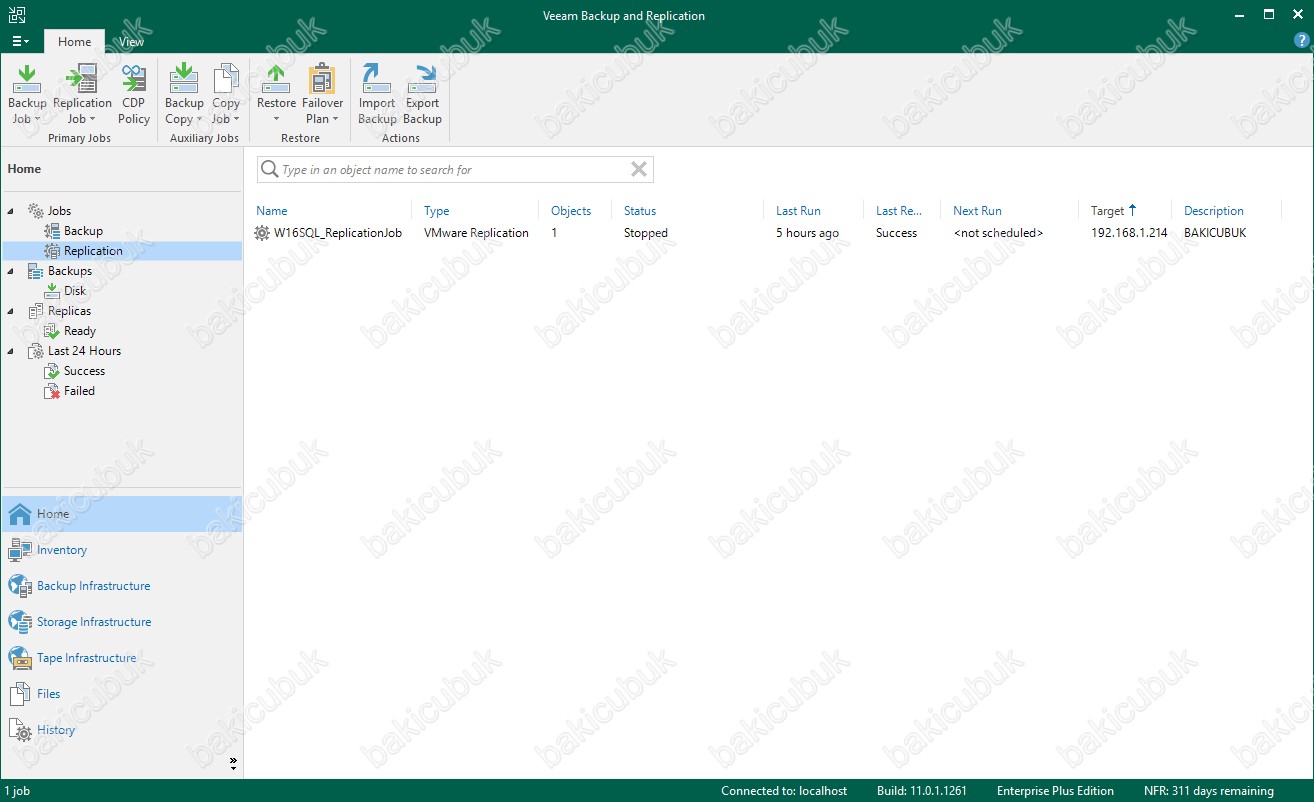Sort list by Next Run column header

[977, 211]
